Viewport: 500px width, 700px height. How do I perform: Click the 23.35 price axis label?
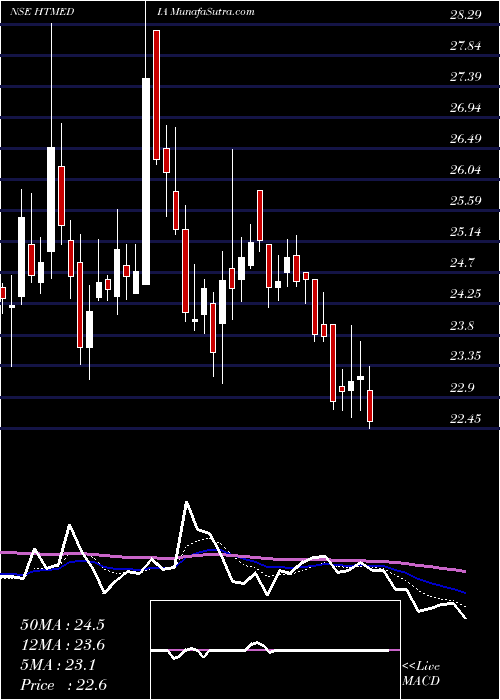click(x=466, y=356)
